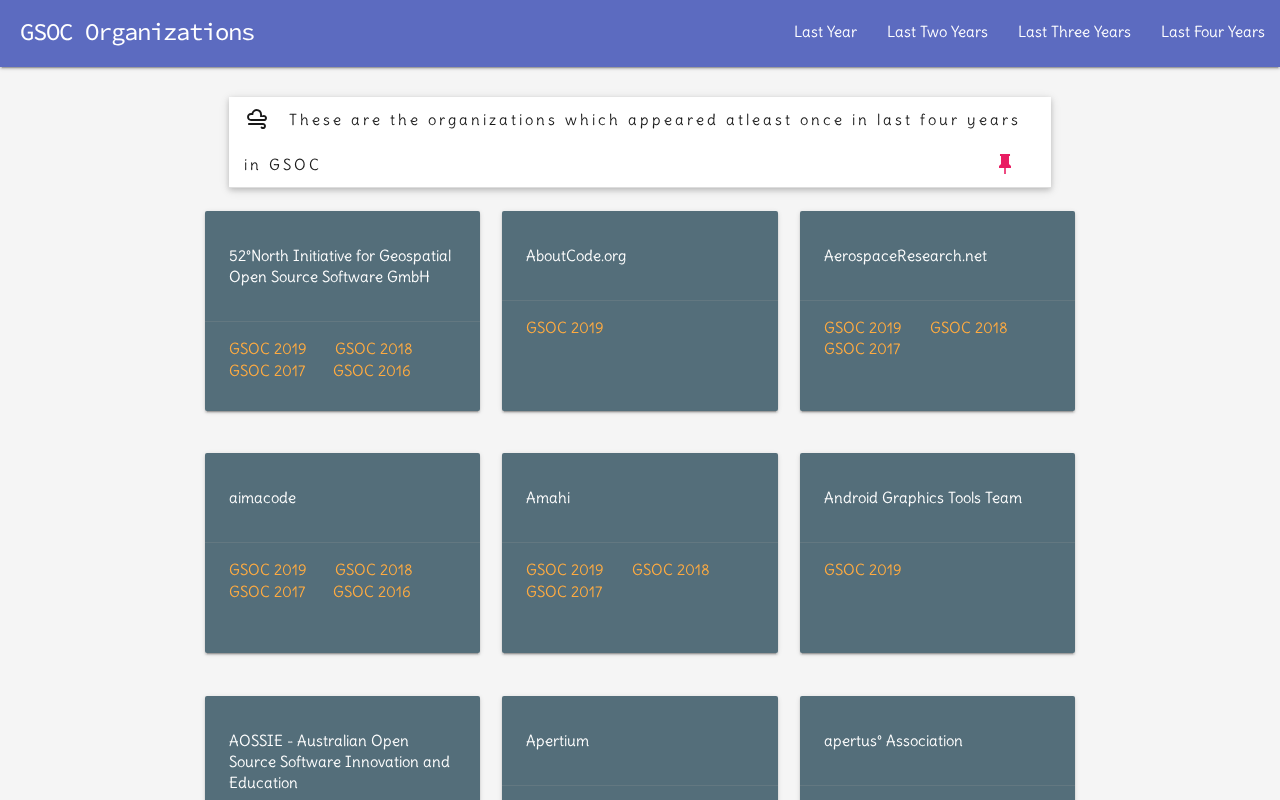The image size is (1280, 800).
Task: Open GSOC 2016 link under 52°North
Action: tap(371, 371)
